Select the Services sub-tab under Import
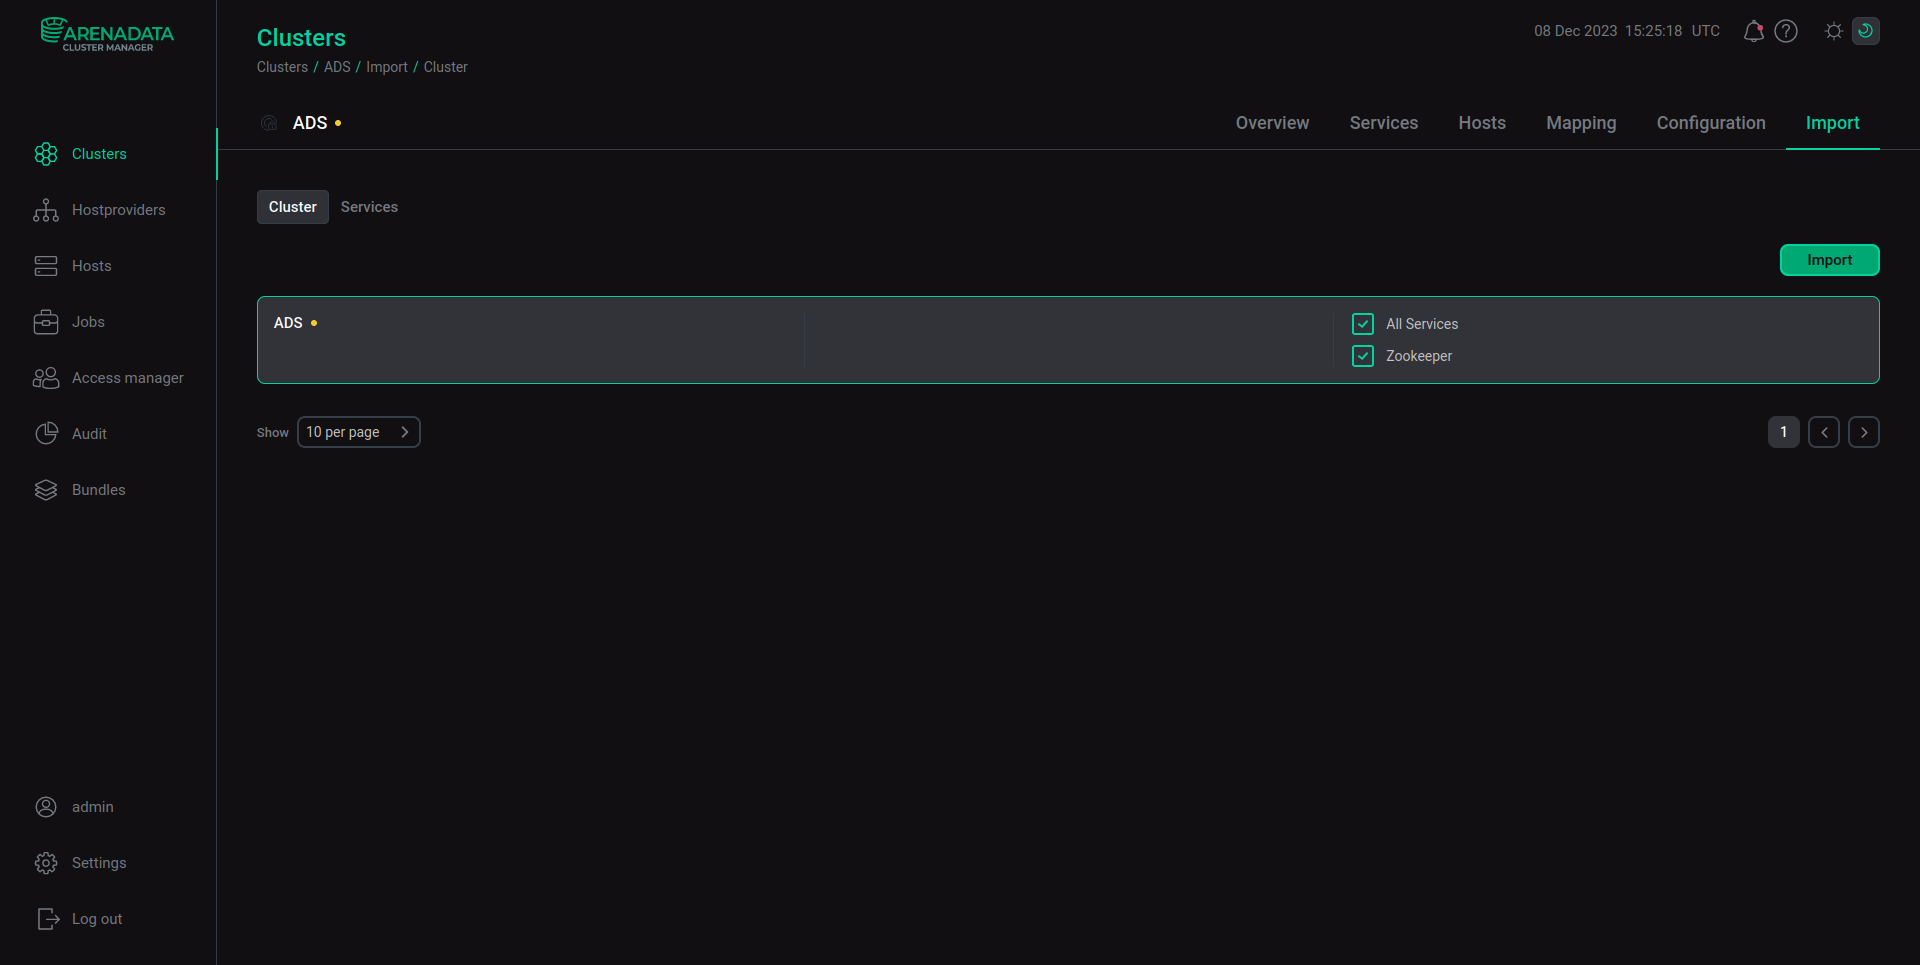The image size is (1920, 965). click(x=369, y=207)
